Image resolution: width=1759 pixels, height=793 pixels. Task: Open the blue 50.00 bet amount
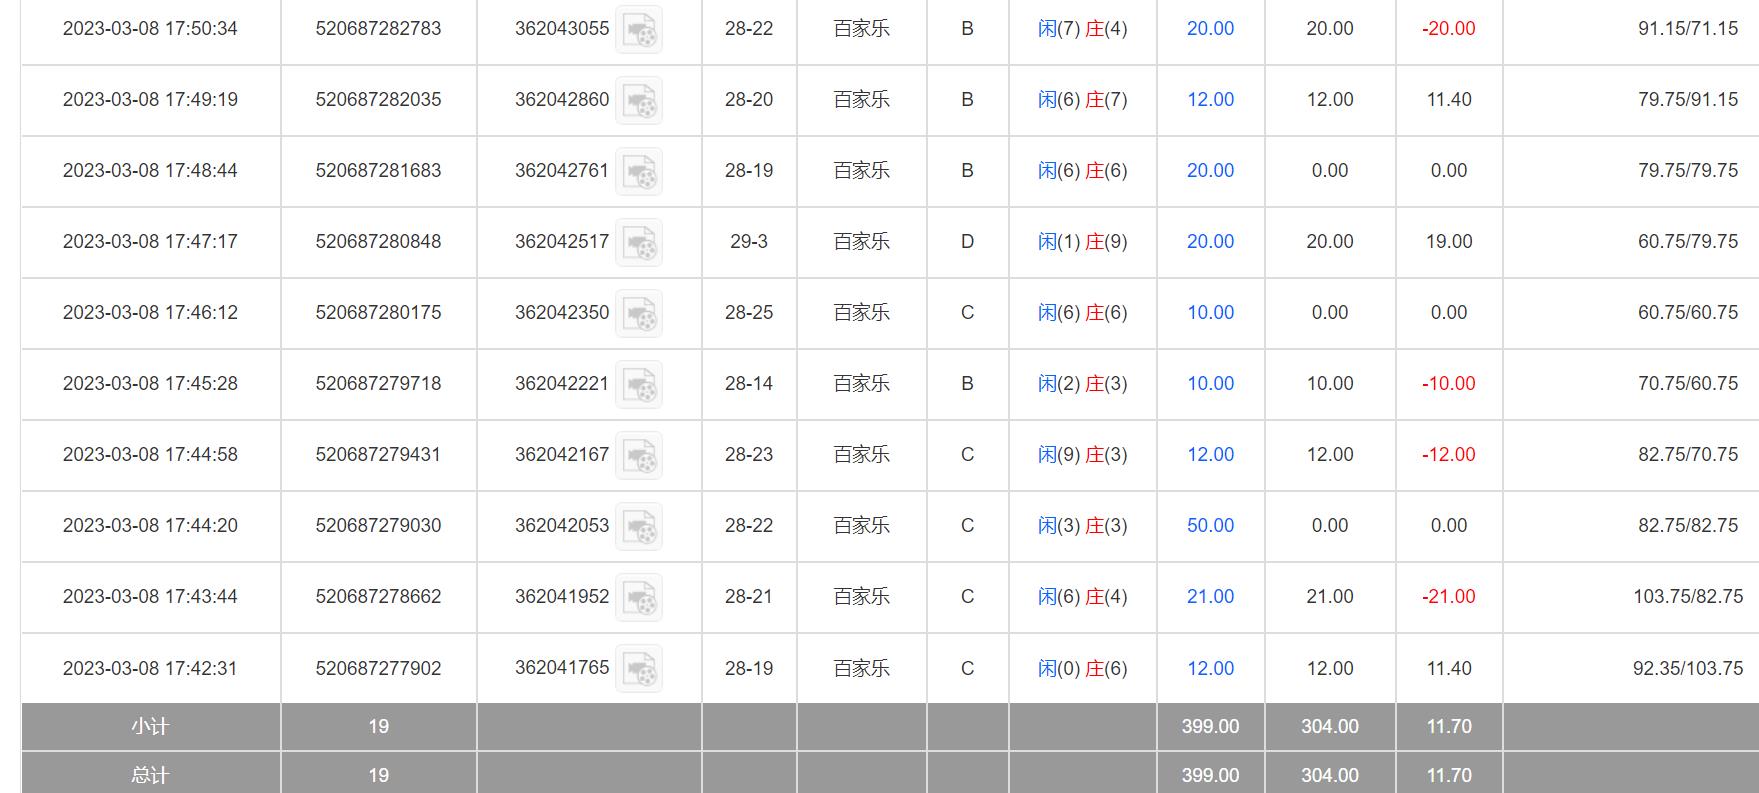1210,526
